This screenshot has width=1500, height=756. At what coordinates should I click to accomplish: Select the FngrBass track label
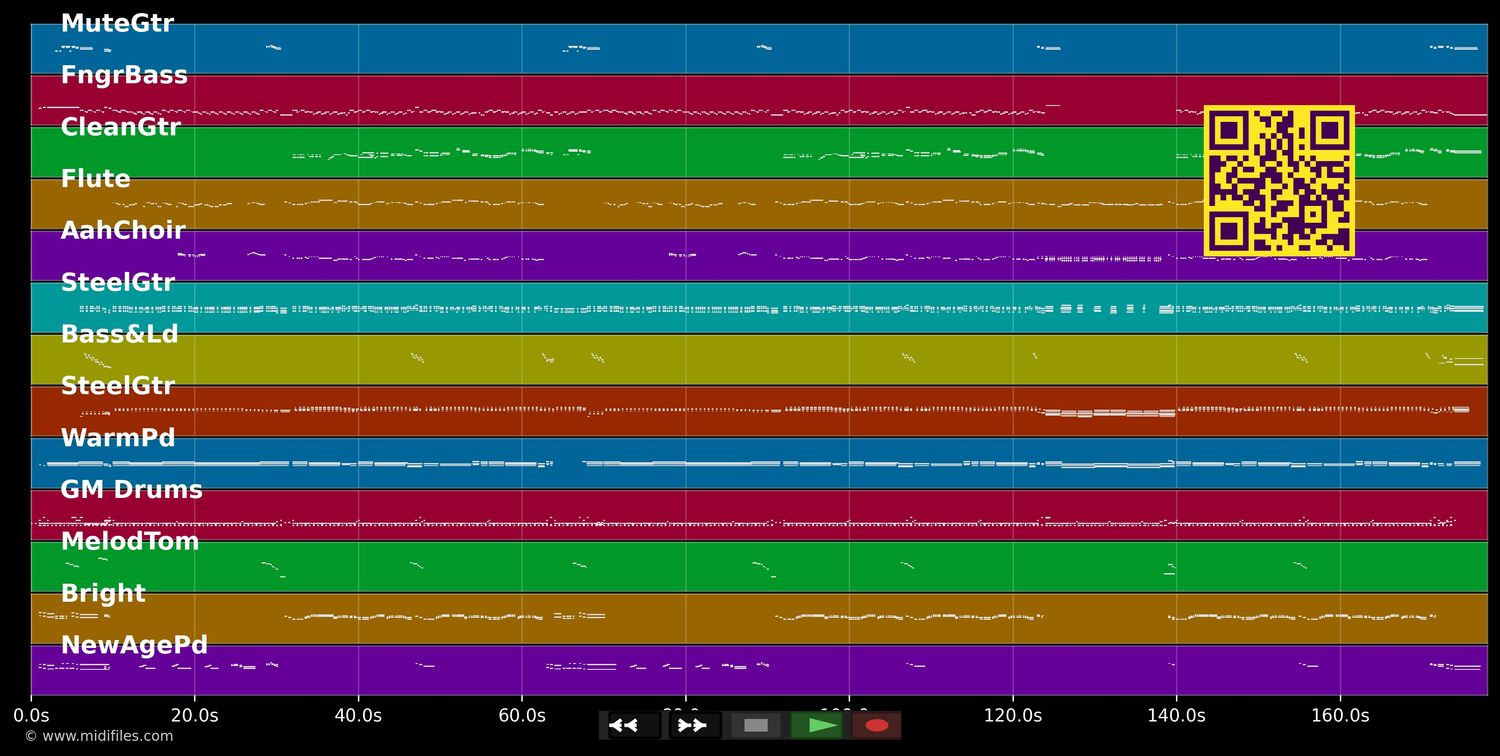pos(124,76)
